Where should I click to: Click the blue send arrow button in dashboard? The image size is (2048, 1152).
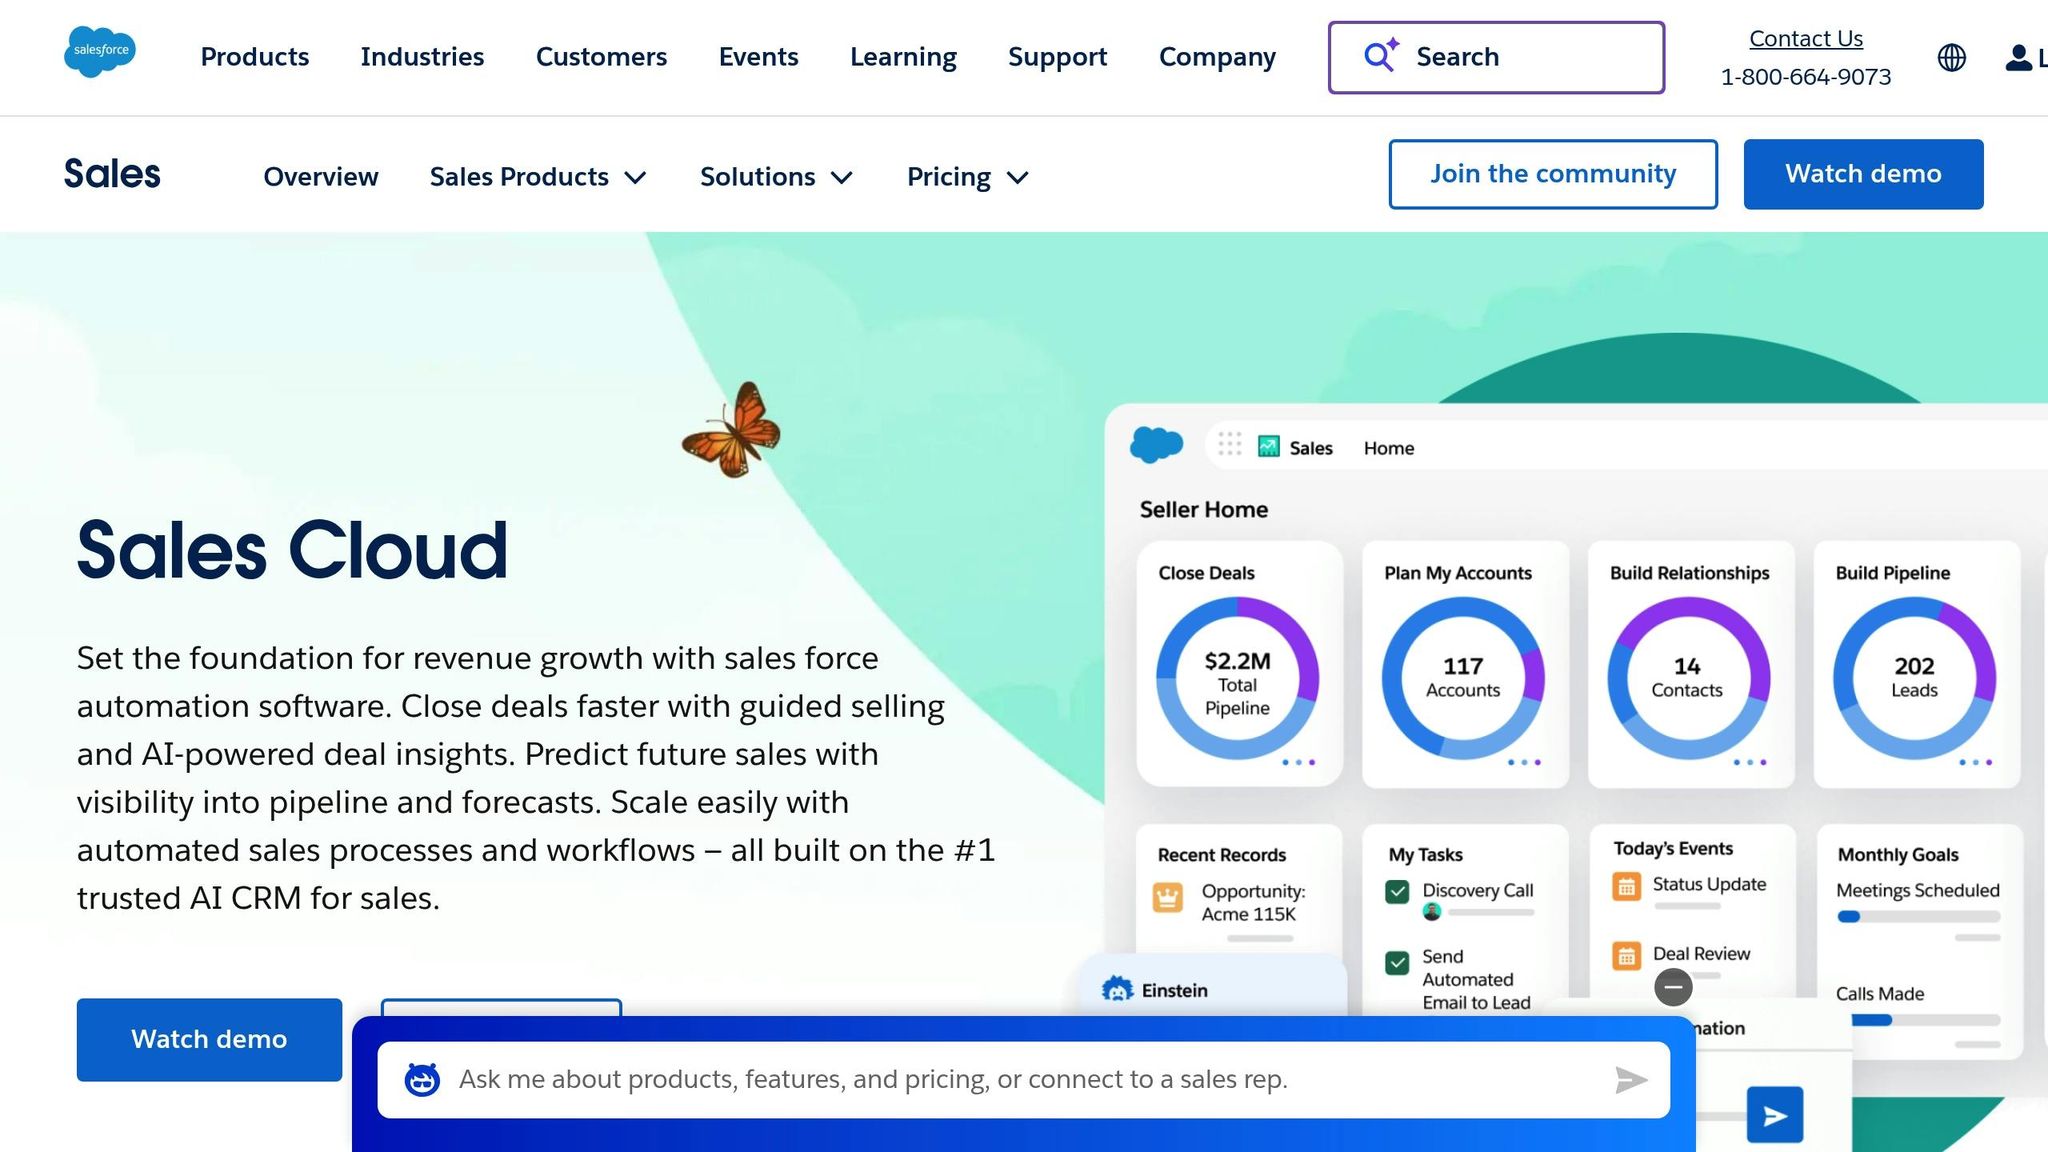coord(1774,1115)
